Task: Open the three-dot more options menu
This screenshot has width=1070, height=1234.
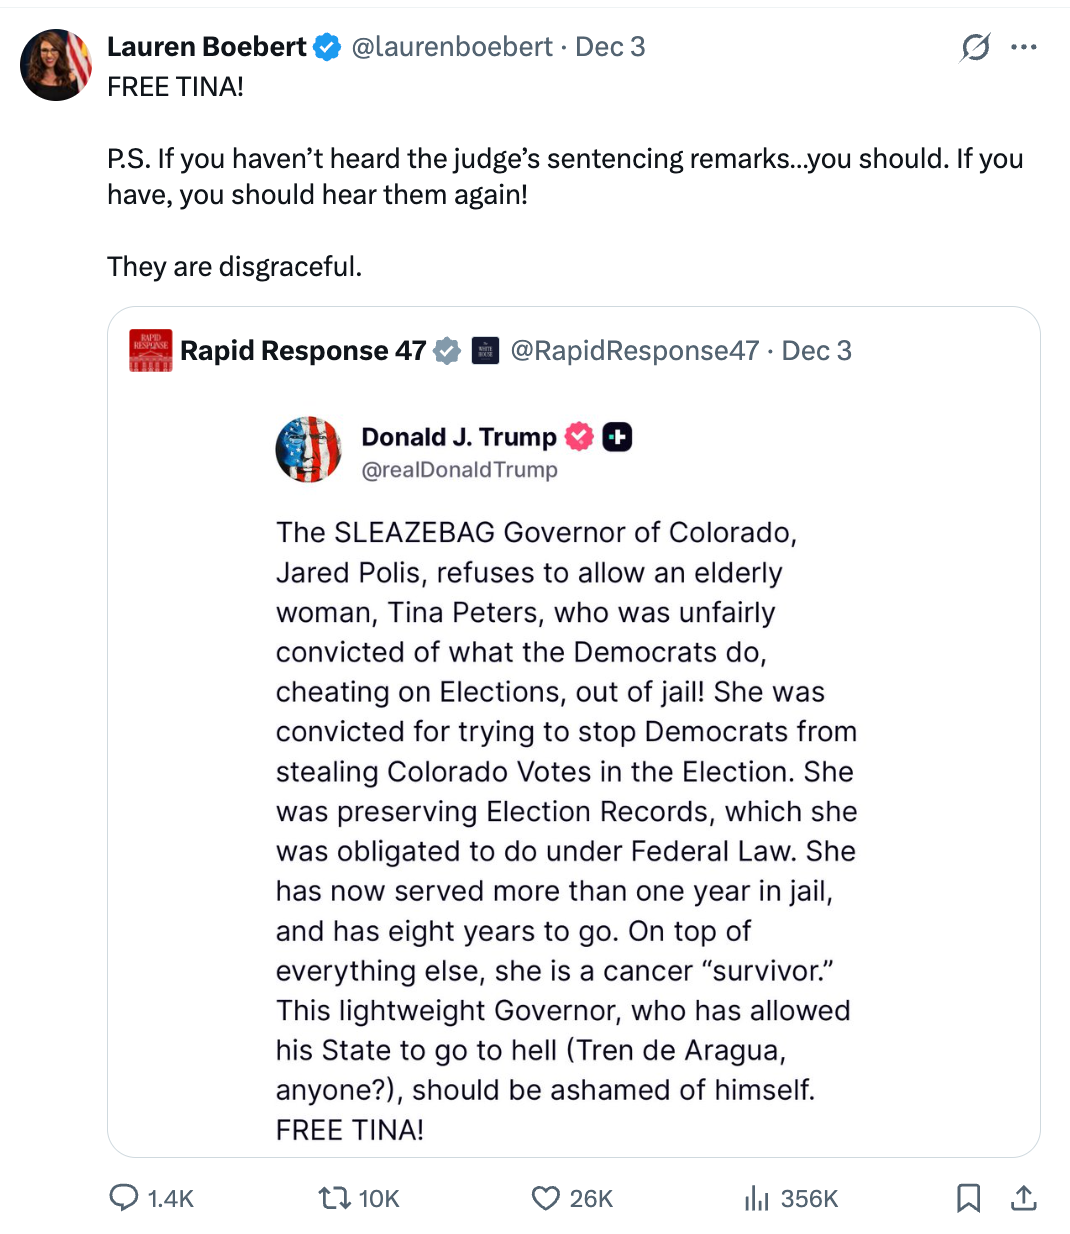Action: 1024,47
